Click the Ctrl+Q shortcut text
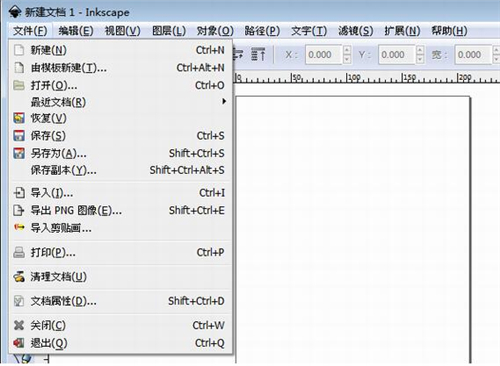 210,343
